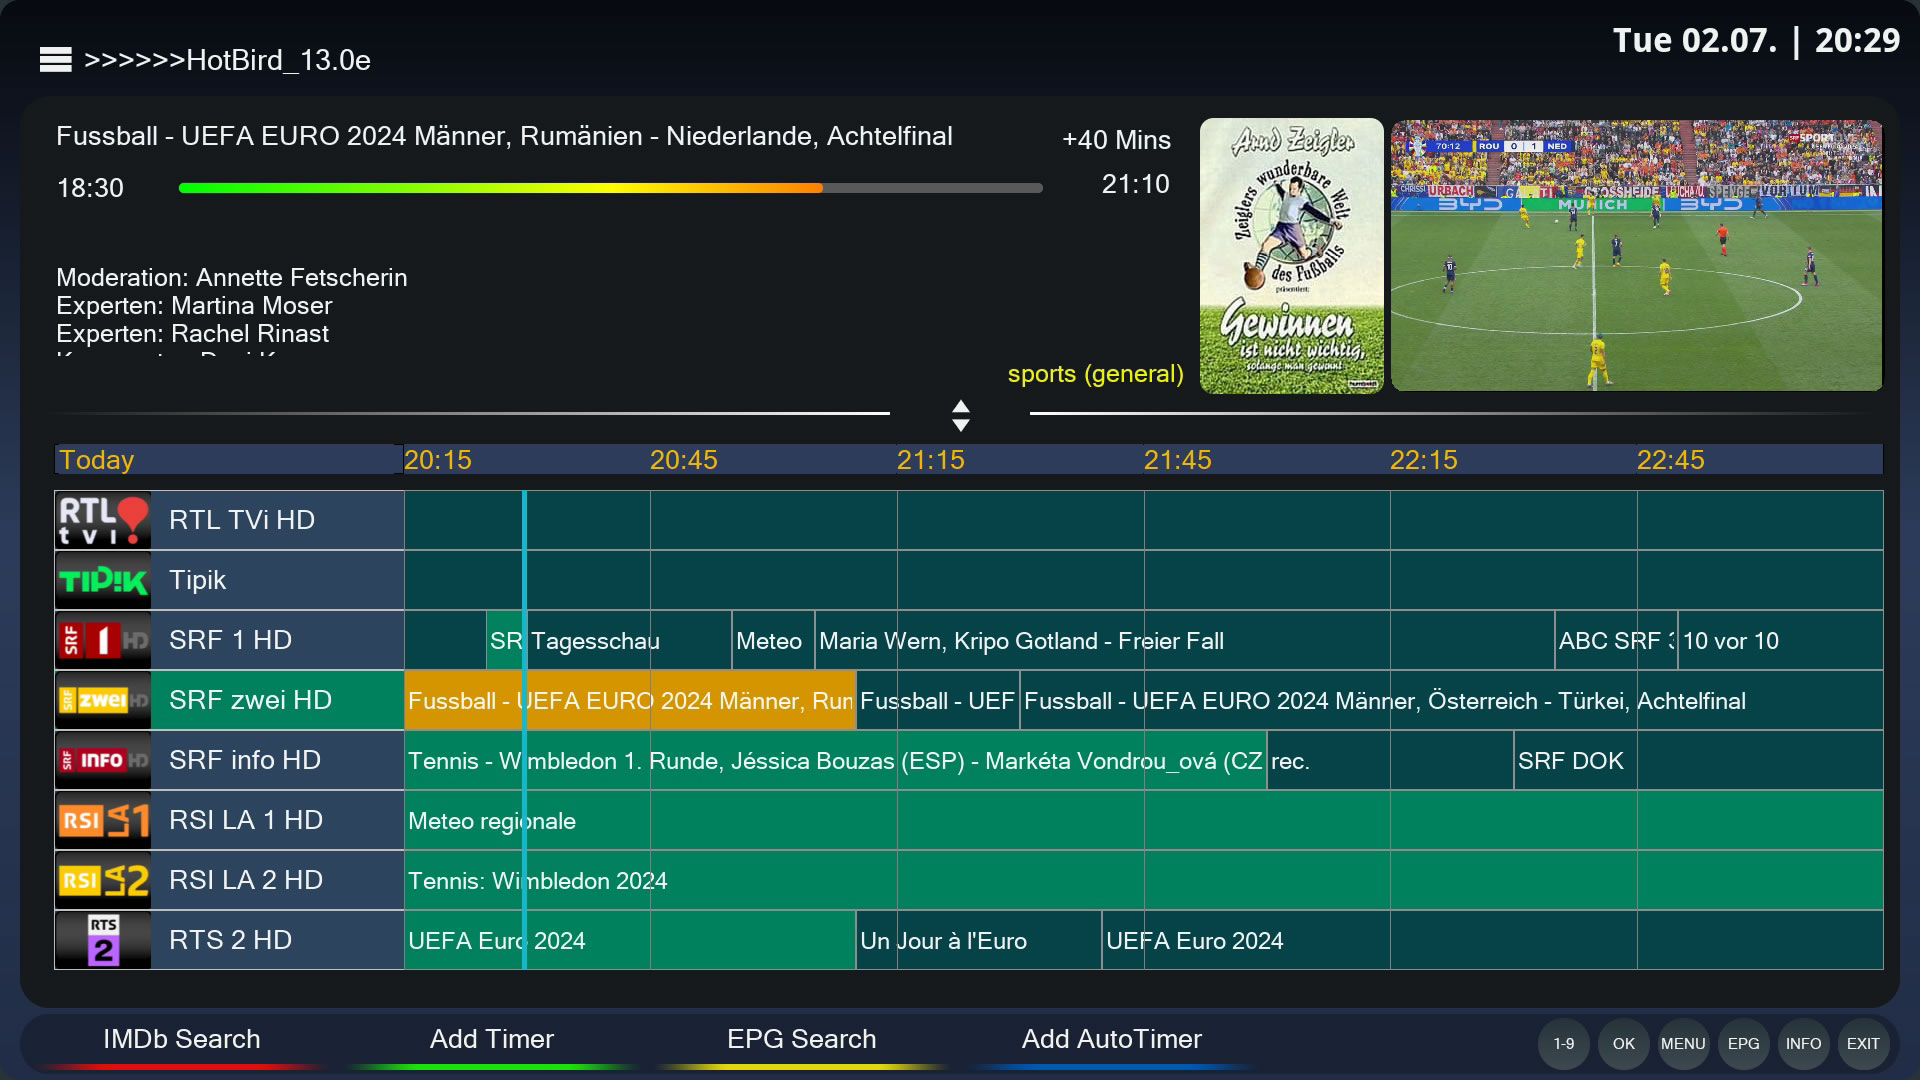Image resolution: width=1920 pixels, height=1080 pixels.
Task: Click the live football preview picture
Action: point(1637,255)
